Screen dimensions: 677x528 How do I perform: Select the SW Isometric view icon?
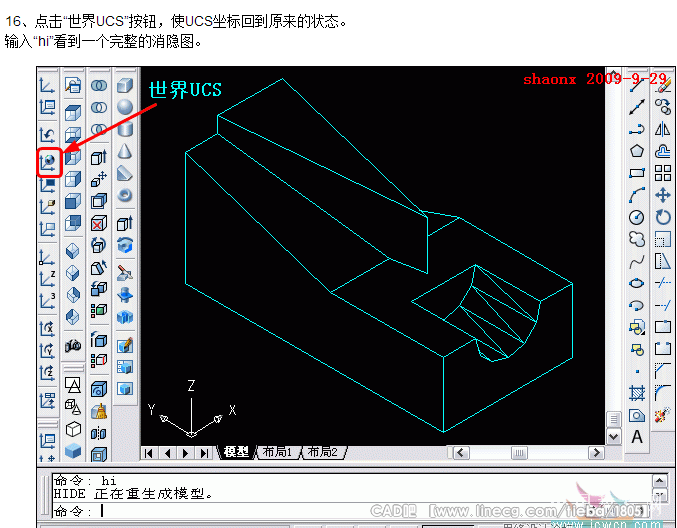pyautogui.click(x=73, y=251)
